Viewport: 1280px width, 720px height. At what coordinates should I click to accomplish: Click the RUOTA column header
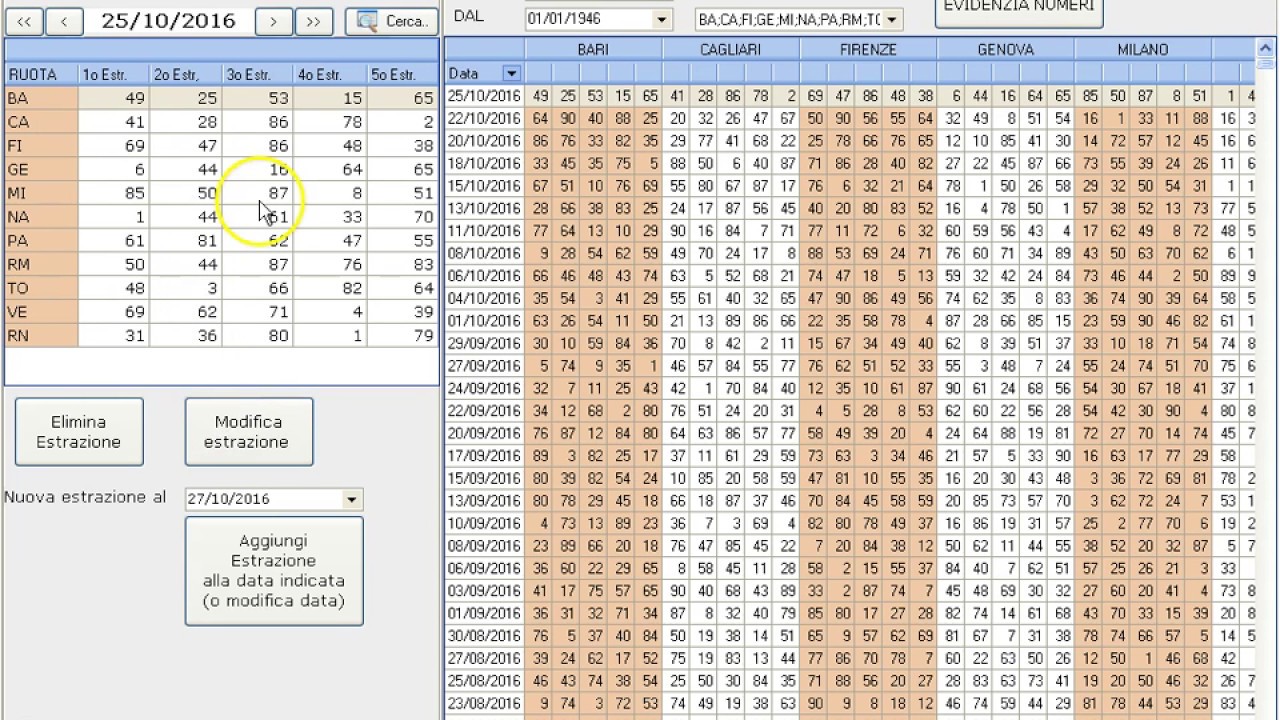[41, 74]
